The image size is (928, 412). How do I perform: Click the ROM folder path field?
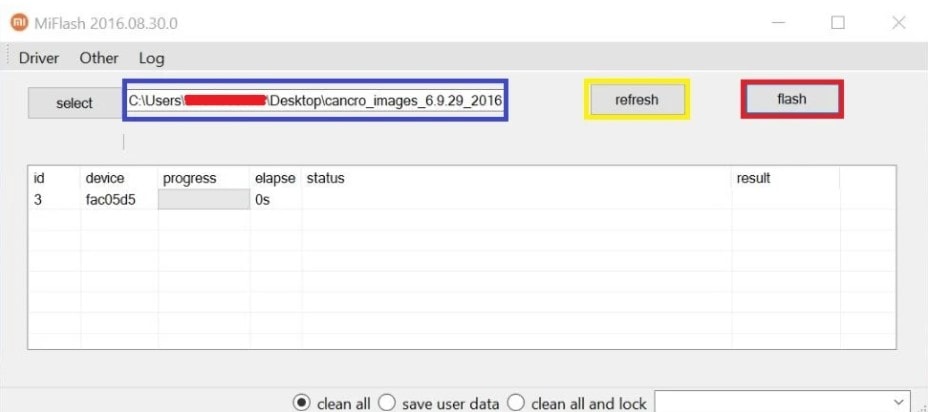pyautogui.click(x=315, y=100)
